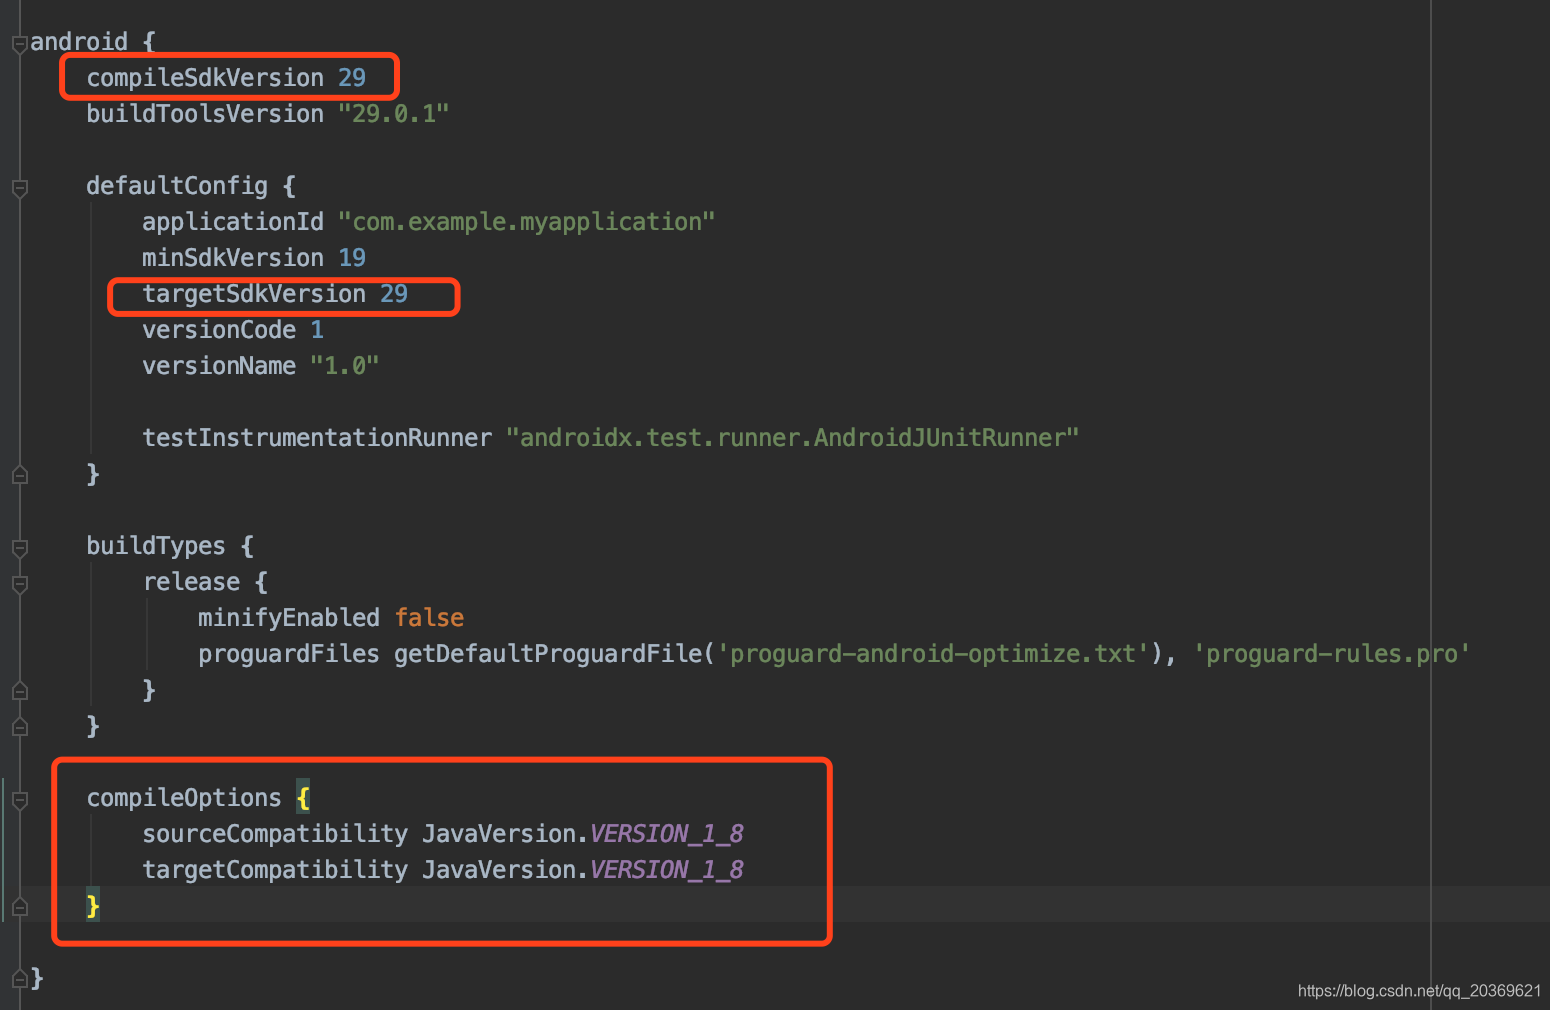
Task: Click the fold-end icon beside buildTypes' closing brace
Action: 19,726
